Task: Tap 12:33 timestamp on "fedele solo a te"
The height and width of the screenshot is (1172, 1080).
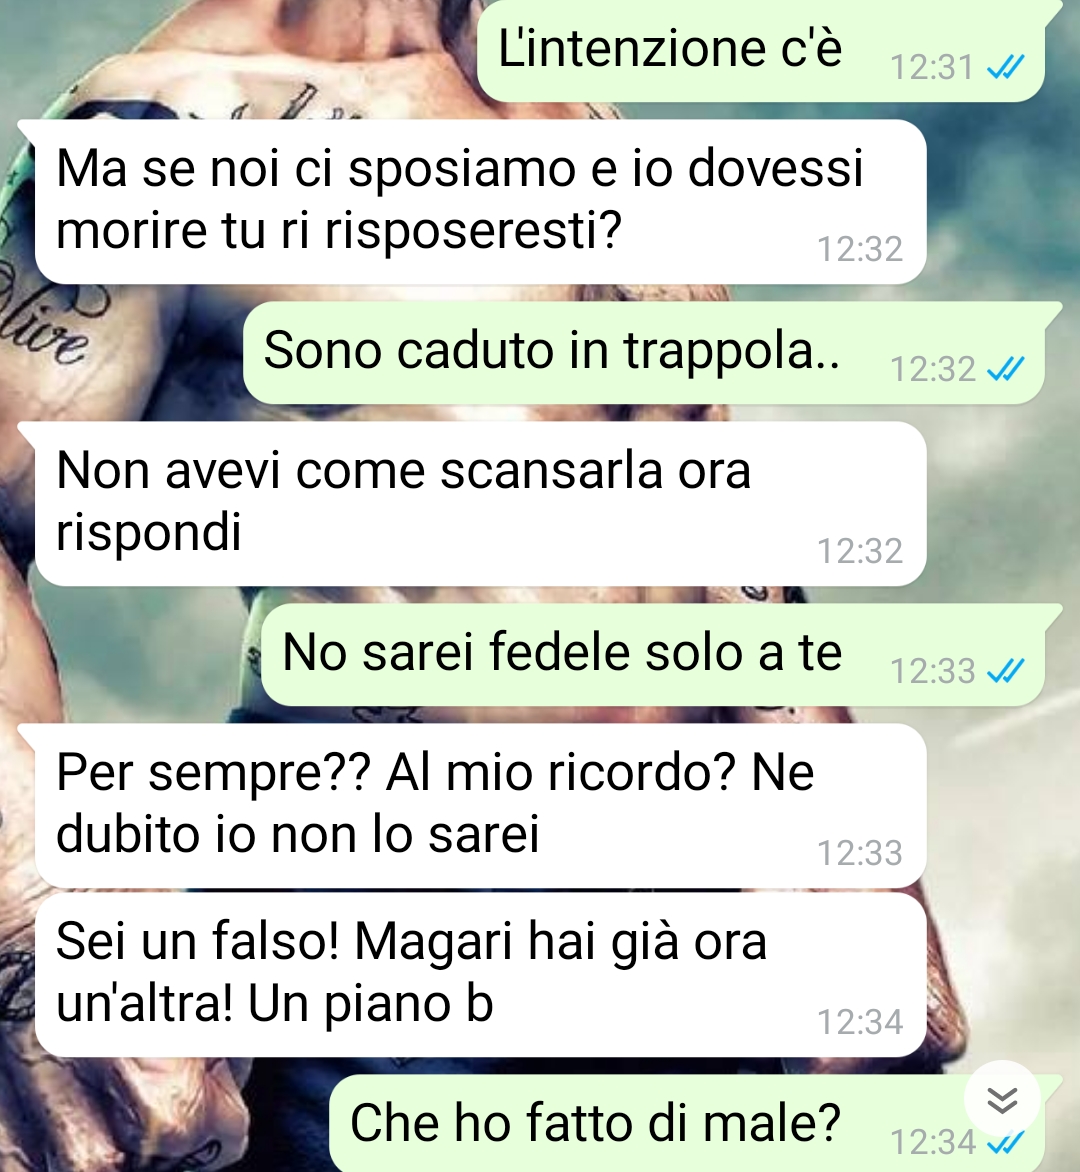Action: pos(932,671)
